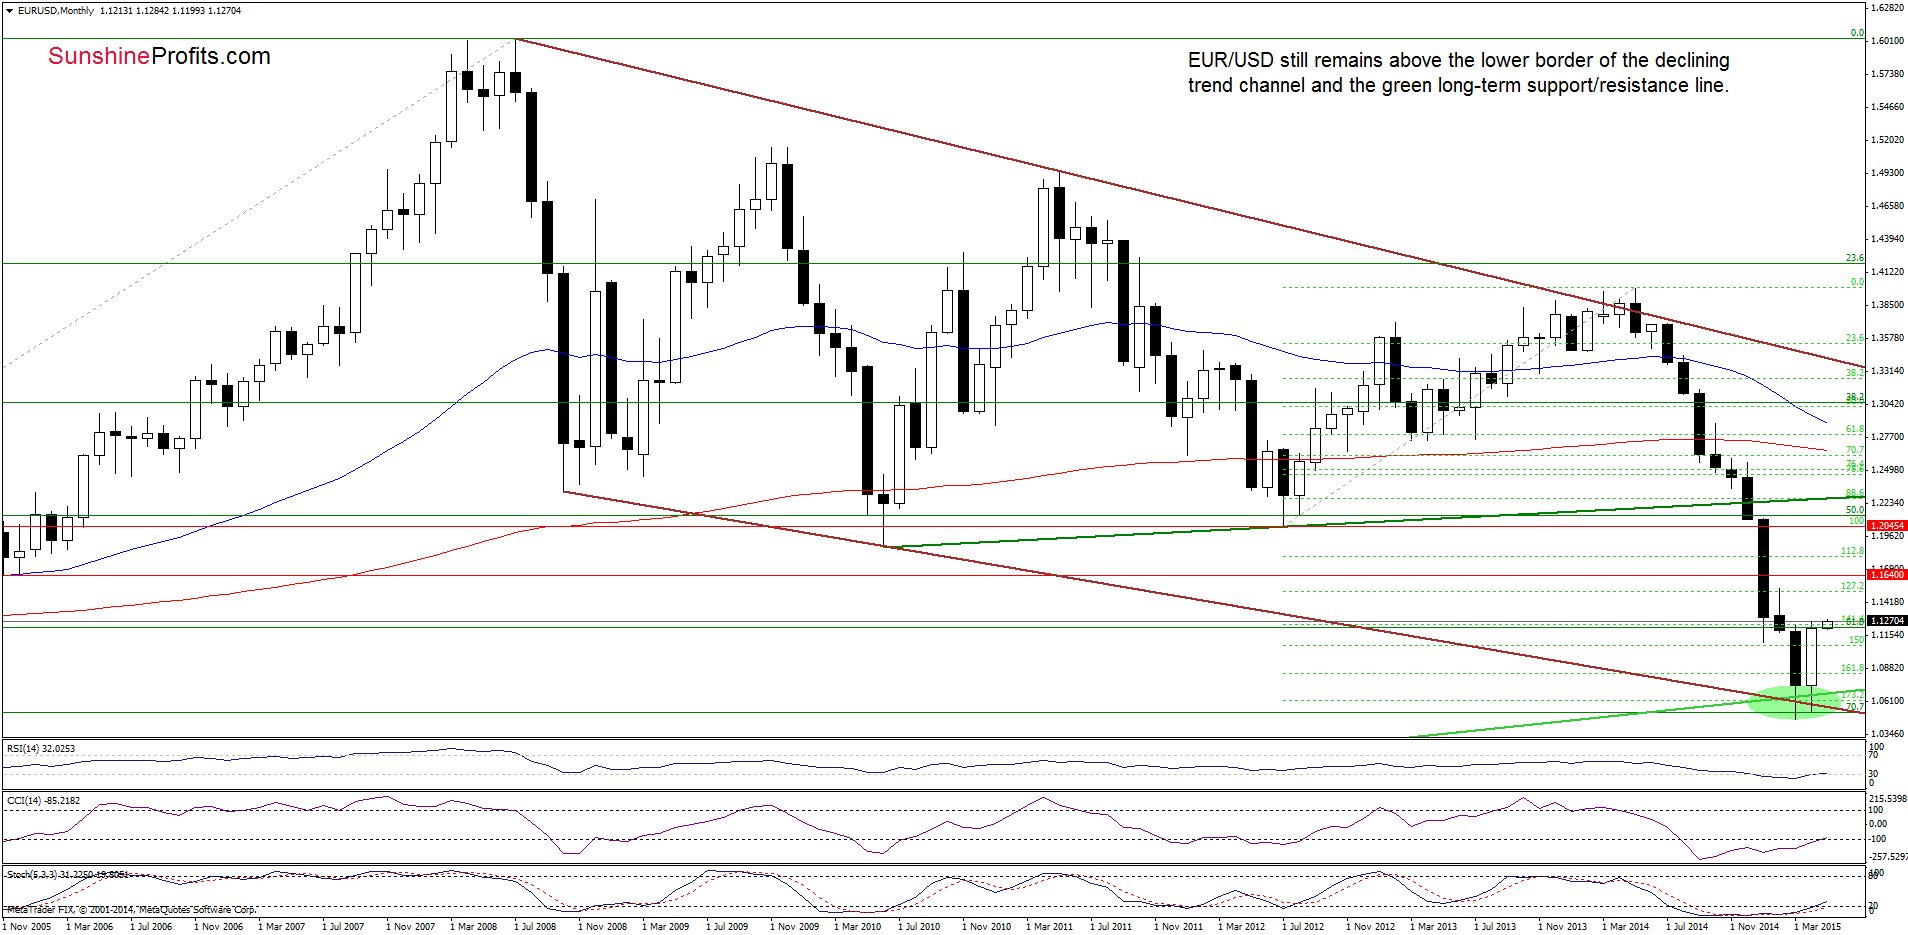
Task: Click the 1.57380 price axis label
Action: tap(1886, 74)
